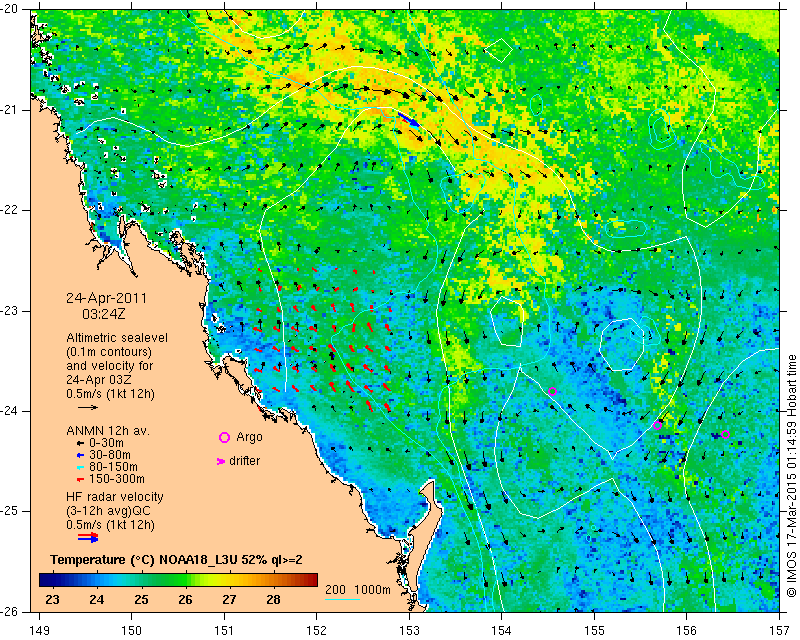This screenshot has width=800, height=640.
Task: Click the cyan 80-150m legend arrow
Action: [80, 467]
